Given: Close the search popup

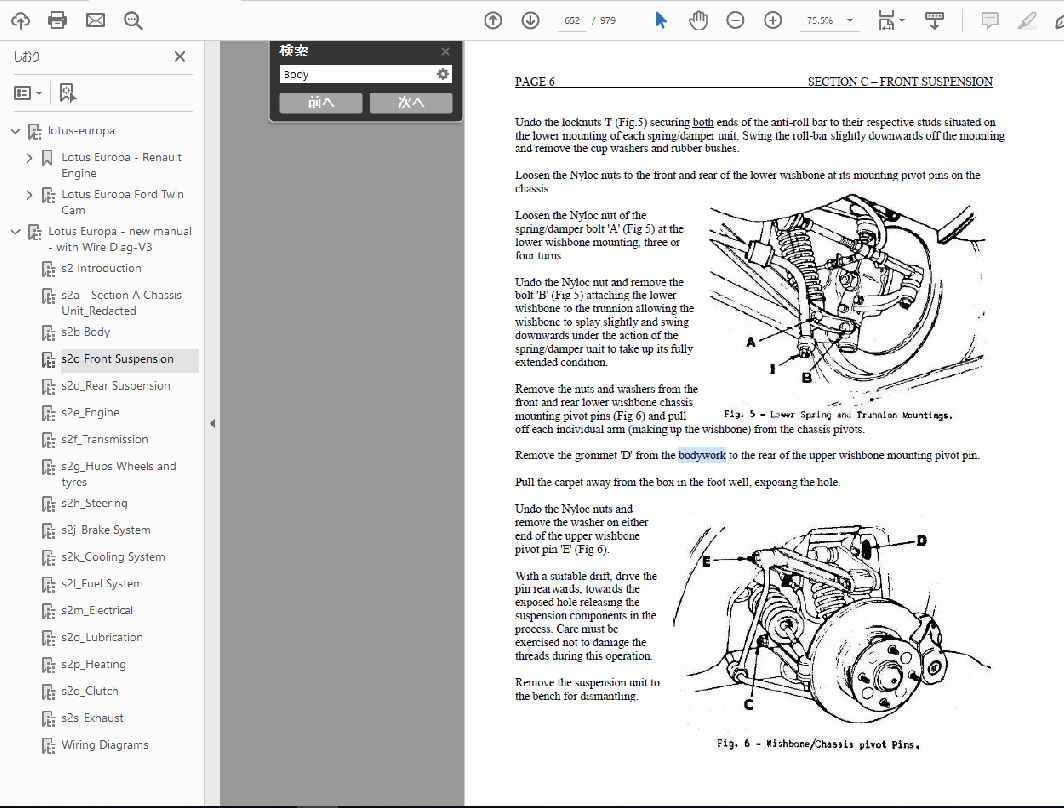Looking at the screenshot, I should pos(445,52).
